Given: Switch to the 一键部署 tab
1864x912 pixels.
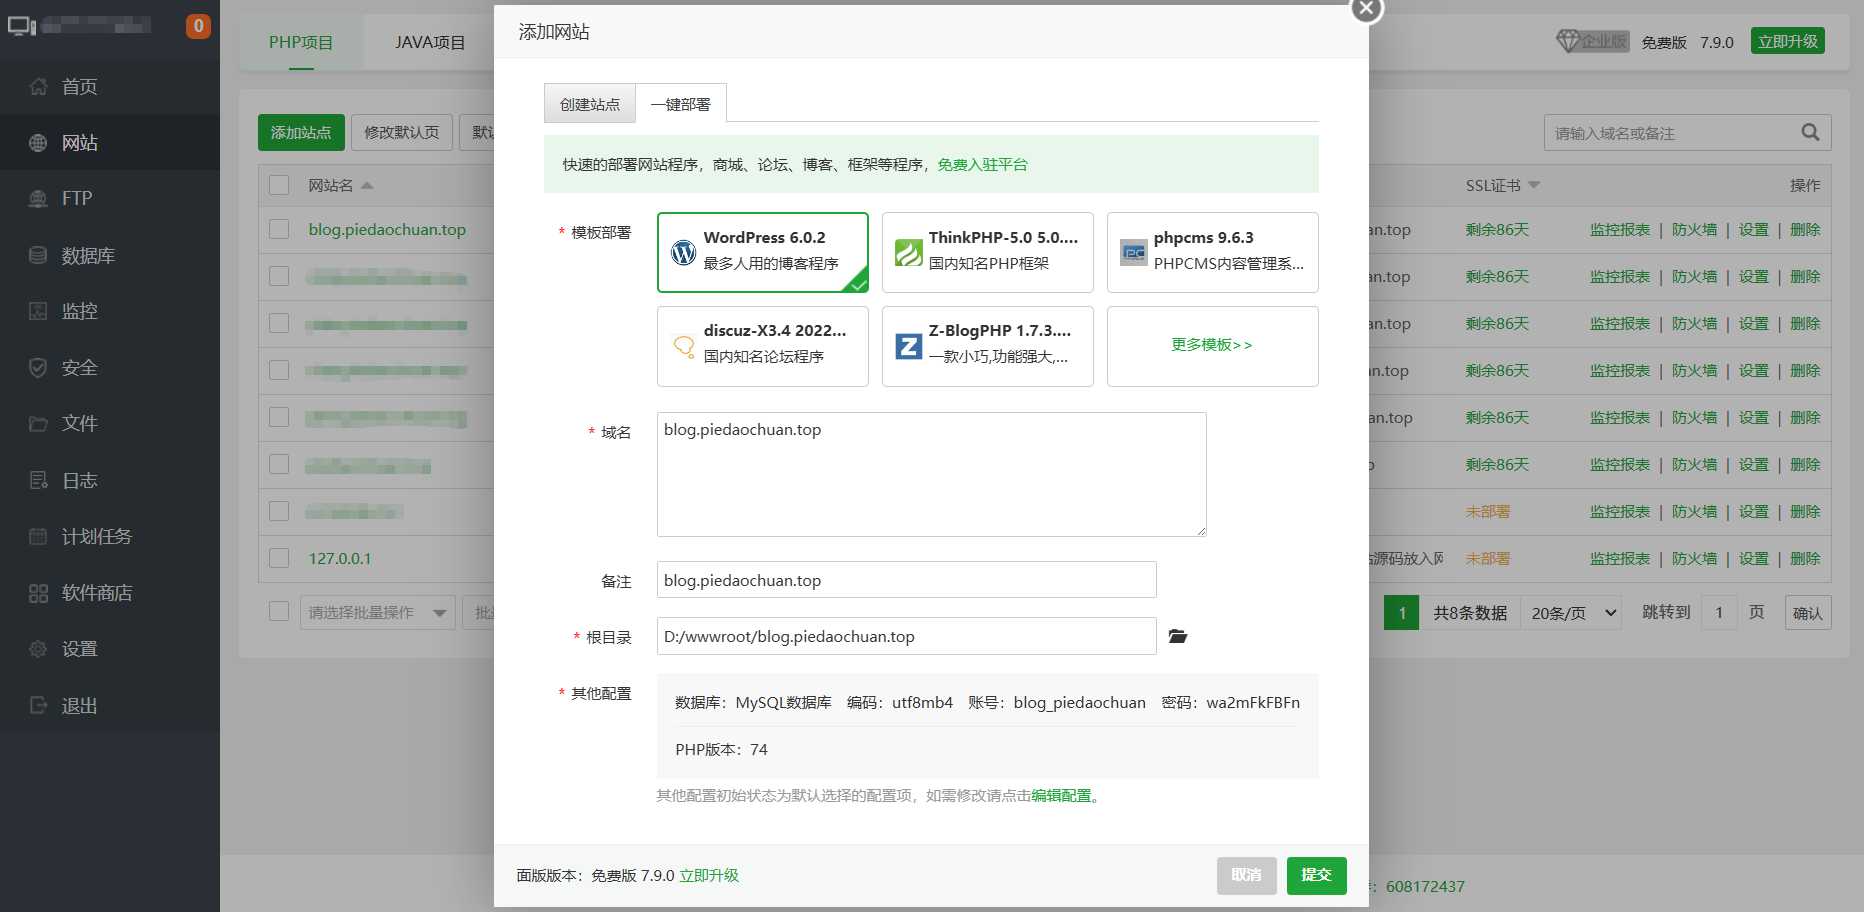Looking at the screenshot, I should [x=681, y=104].
